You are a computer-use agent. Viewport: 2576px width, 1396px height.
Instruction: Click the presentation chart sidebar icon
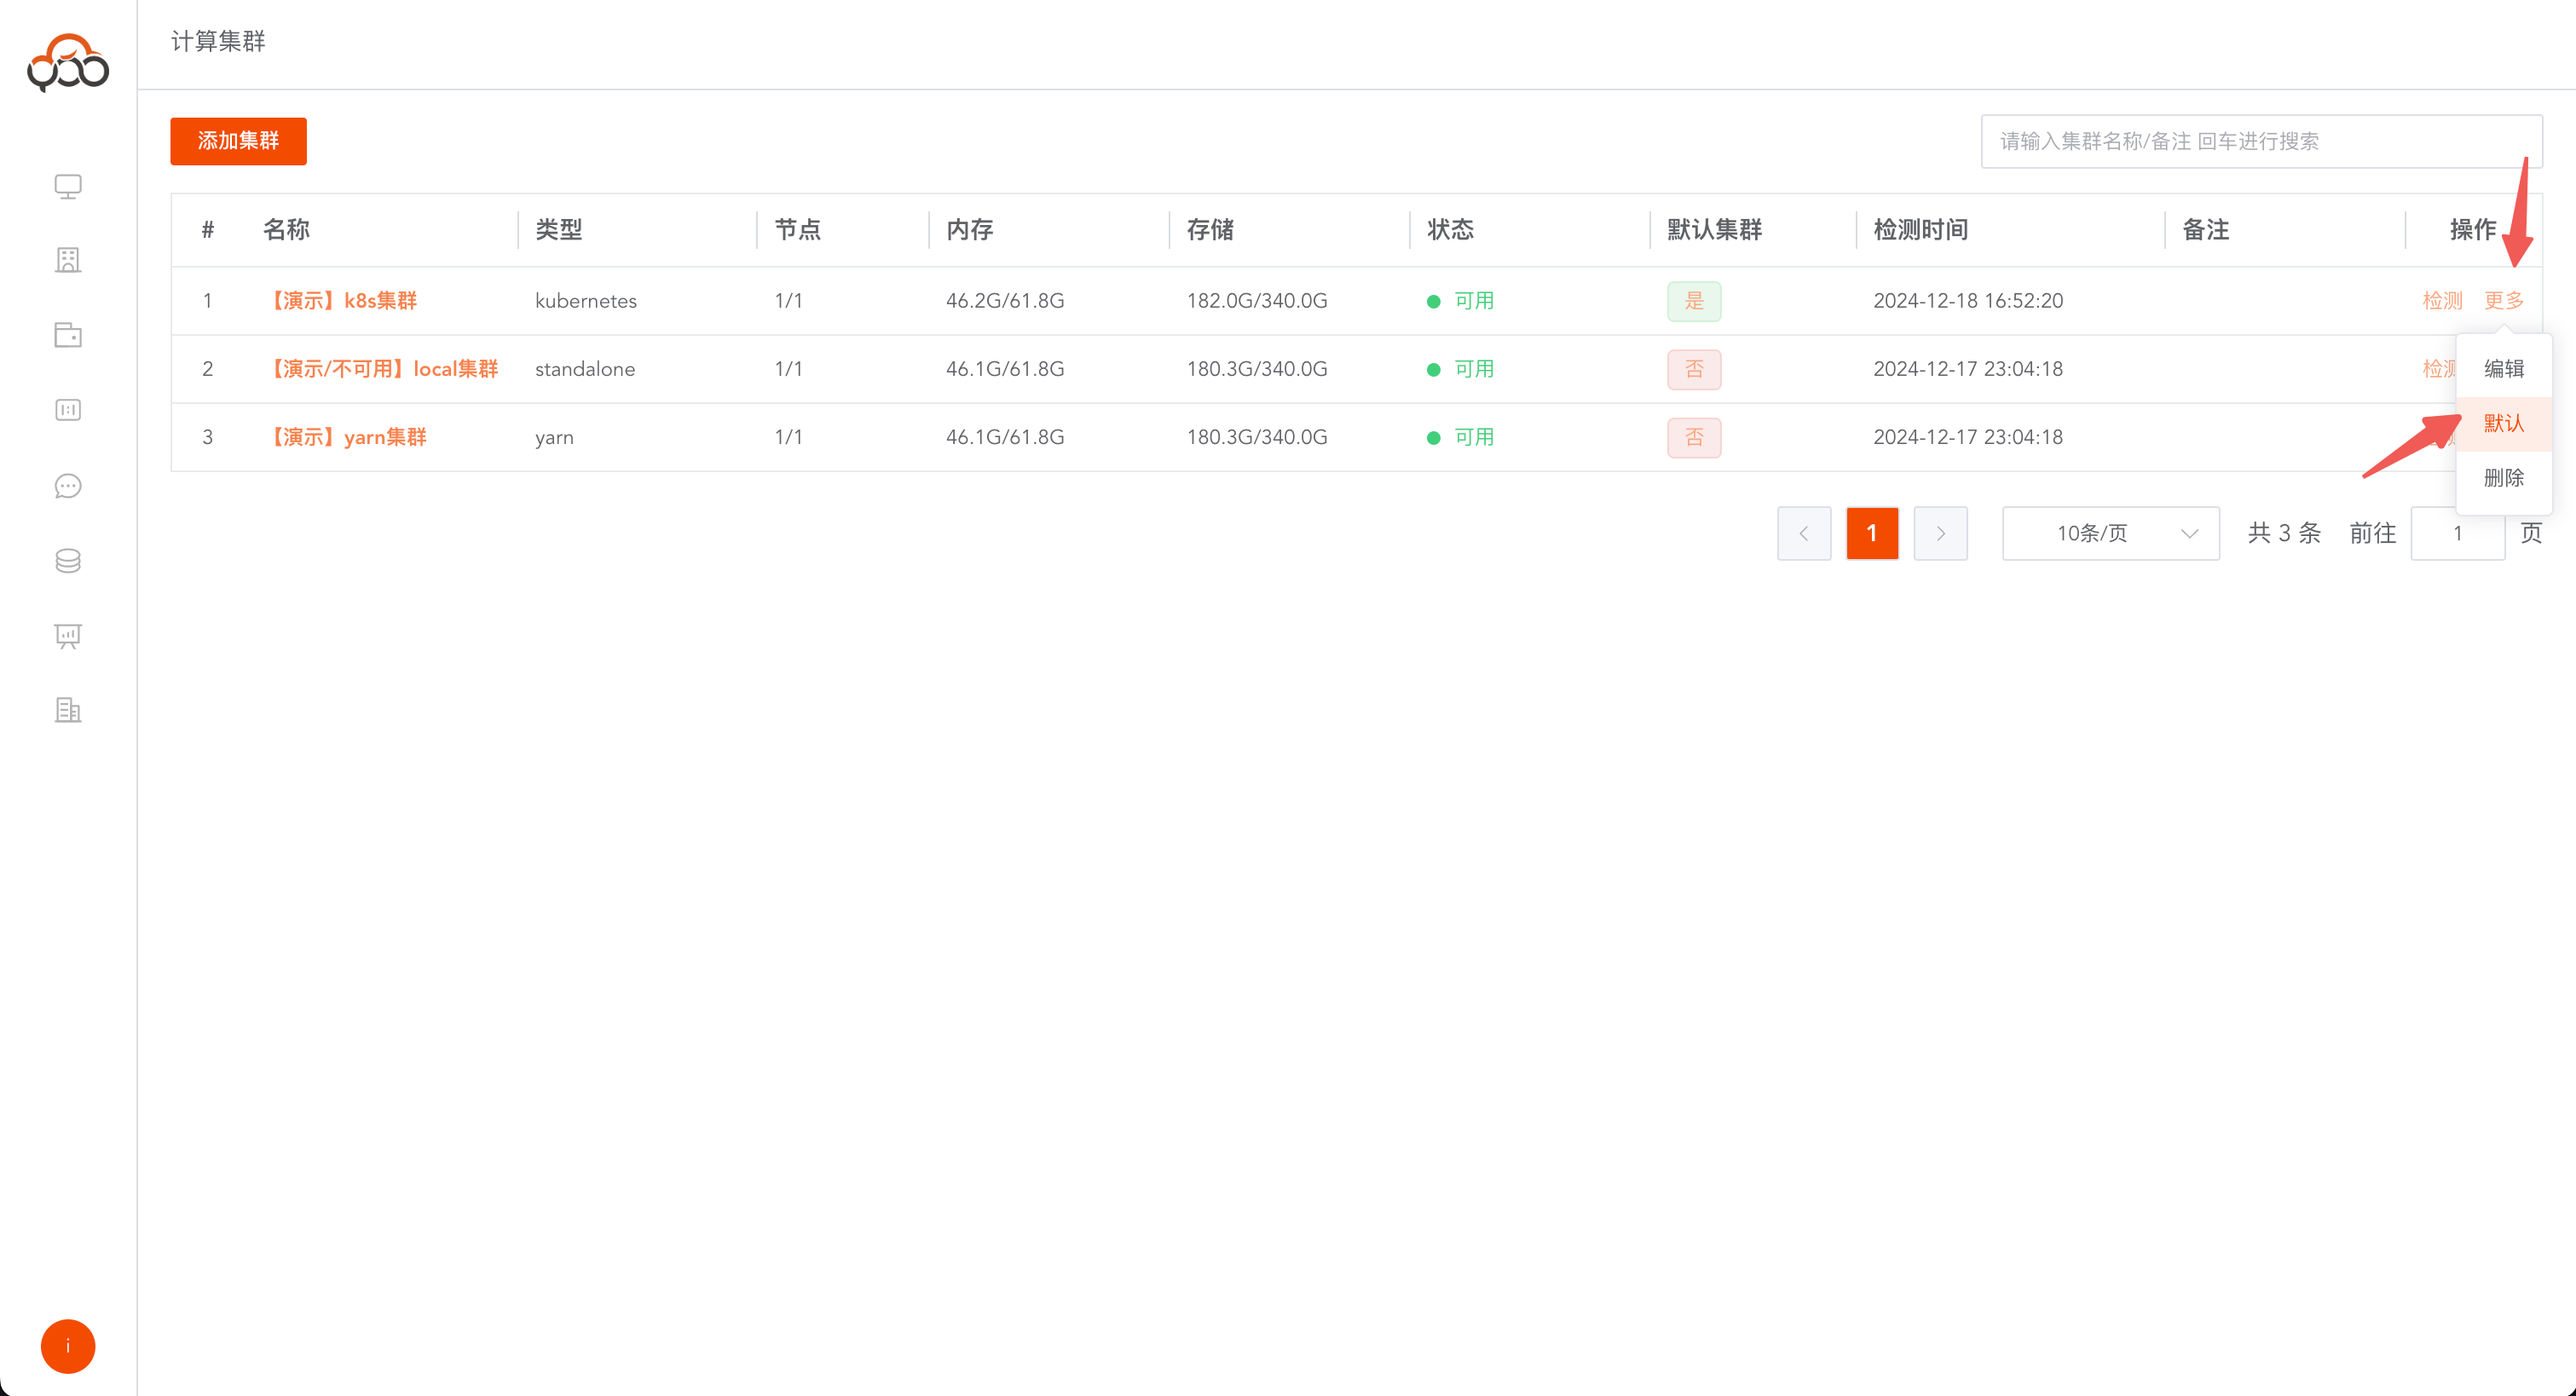68,636
